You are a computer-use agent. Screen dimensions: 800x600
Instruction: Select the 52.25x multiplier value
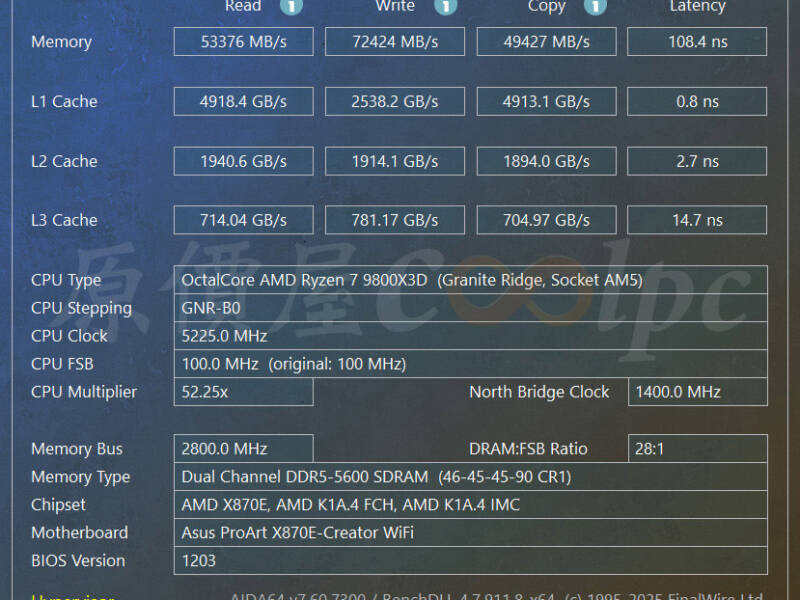point(243,392)
